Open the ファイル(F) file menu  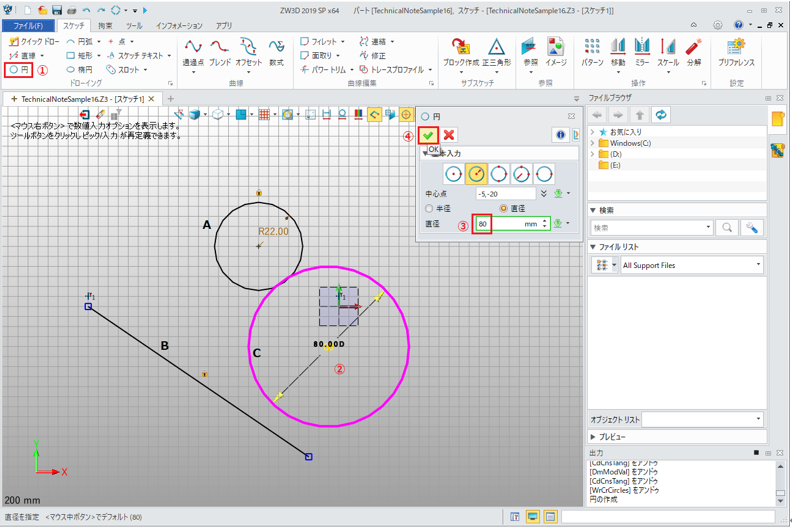28,26
